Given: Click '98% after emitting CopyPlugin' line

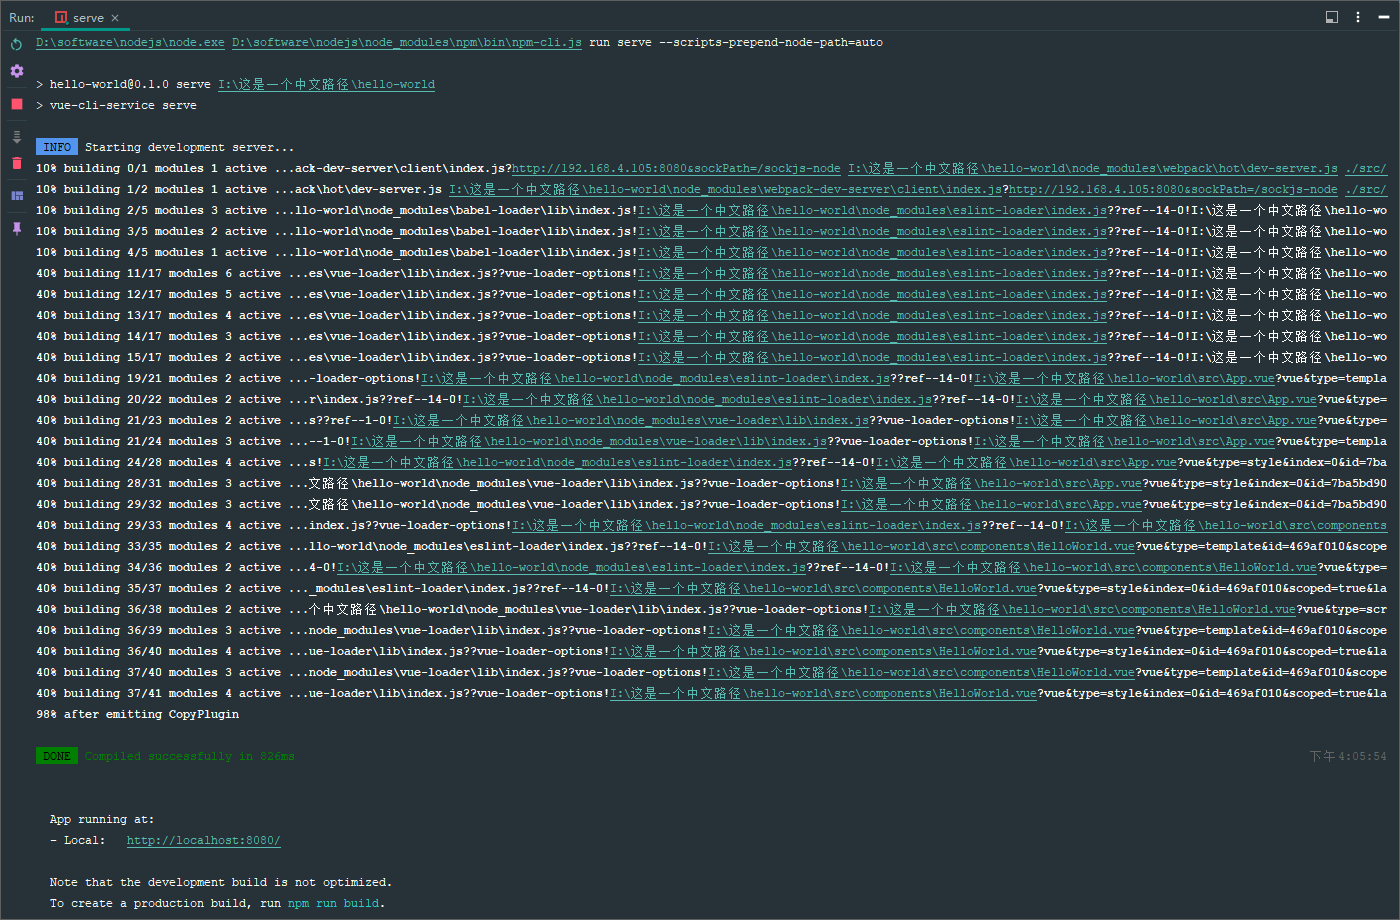Looking at the screenshot, I should 137,715.
